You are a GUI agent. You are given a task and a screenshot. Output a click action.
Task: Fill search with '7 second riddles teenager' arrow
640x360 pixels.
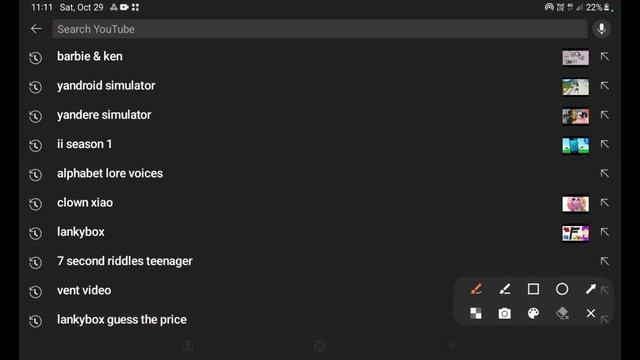604,261
